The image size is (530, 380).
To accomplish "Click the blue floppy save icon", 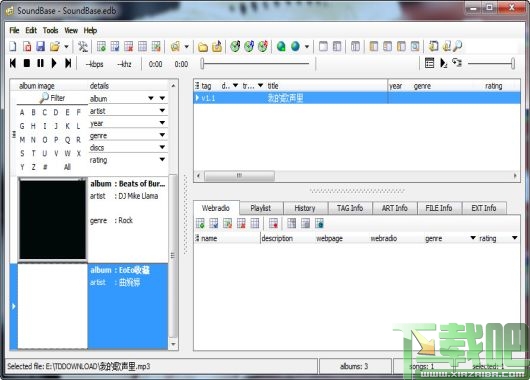I will (41, 46).
